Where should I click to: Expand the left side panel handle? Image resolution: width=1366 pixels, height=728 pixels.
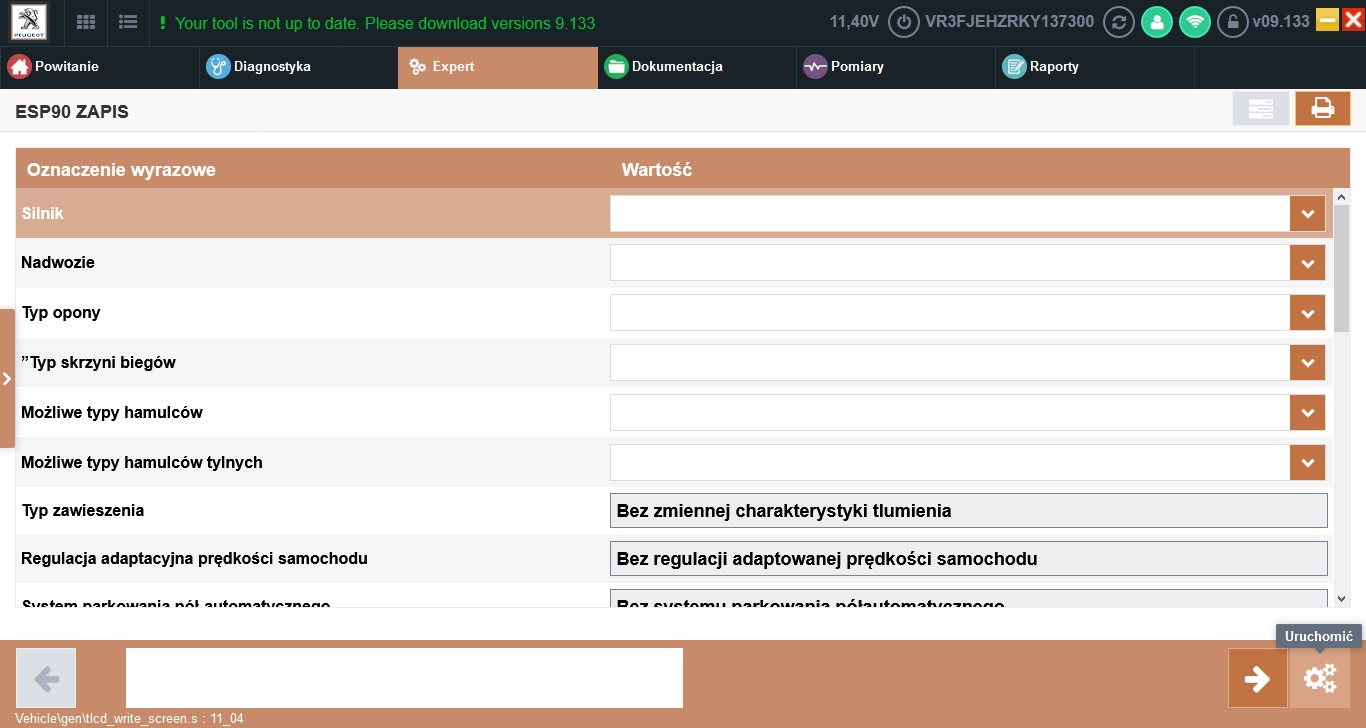(7, 379)
